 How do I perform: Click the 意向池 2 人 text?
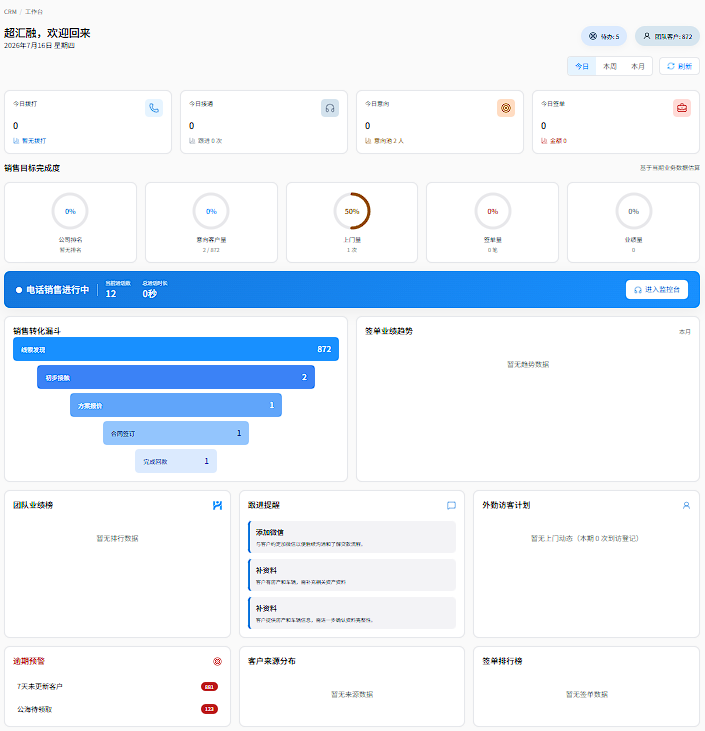tap(388, 141)
